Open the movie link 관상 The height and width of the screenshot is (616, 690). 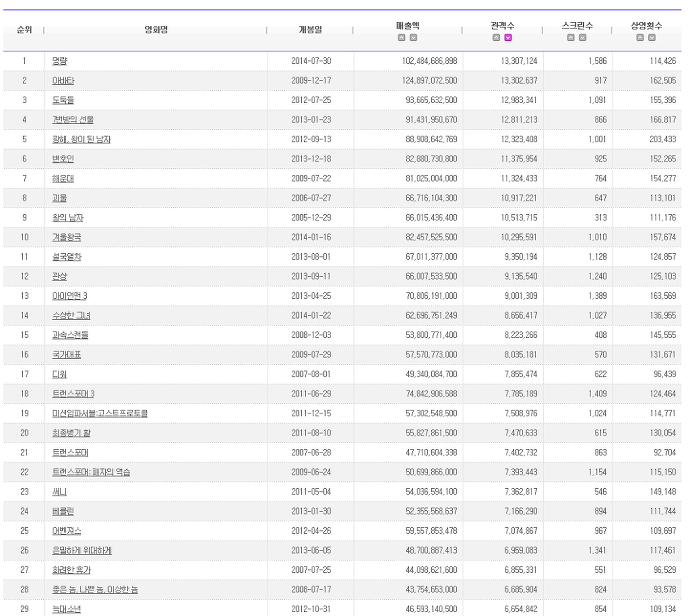click(x=60, y=277)
